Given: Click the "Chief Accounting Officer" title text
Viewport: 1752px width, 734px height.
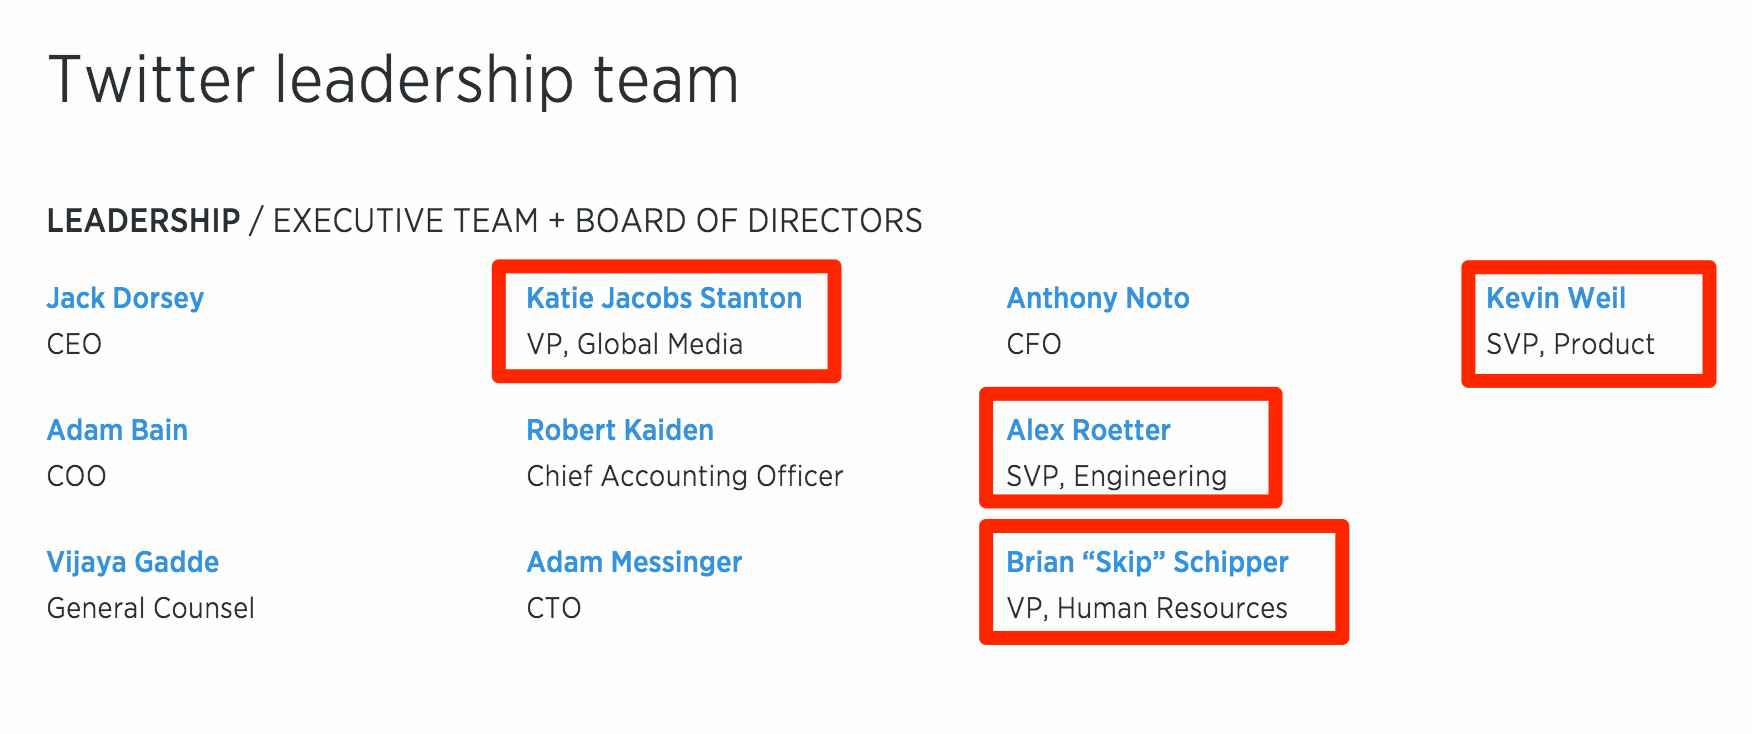Looking at the screenshot, I should click(x=684, y=476).
